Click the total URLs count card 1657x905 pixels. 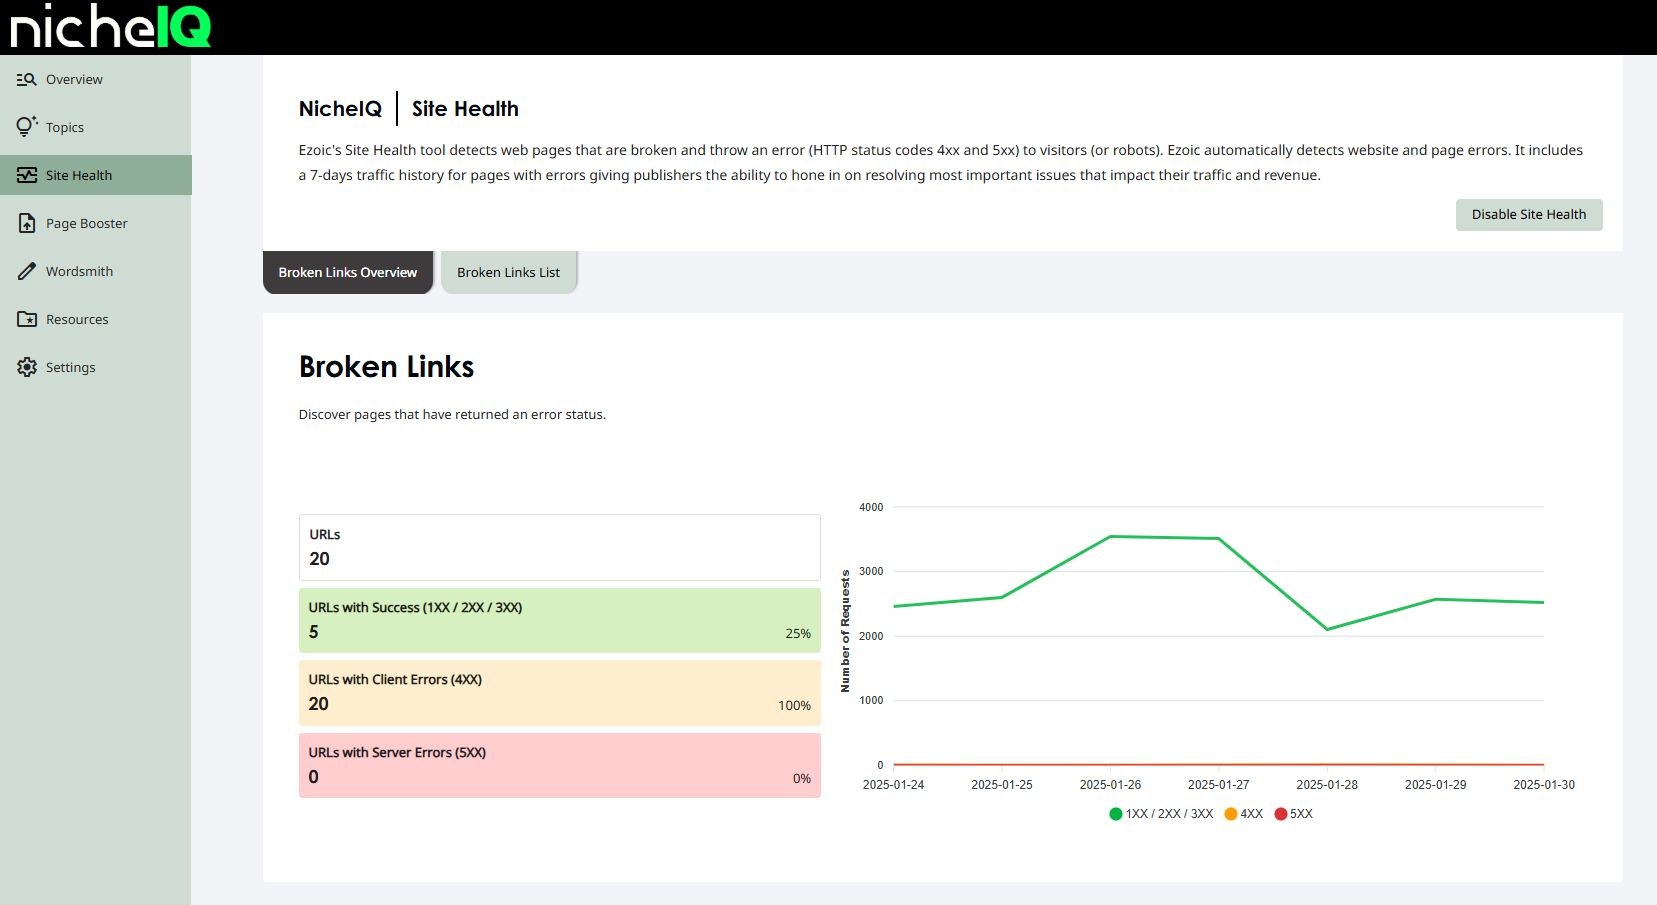pyautogui.click(x=559, y=547)
